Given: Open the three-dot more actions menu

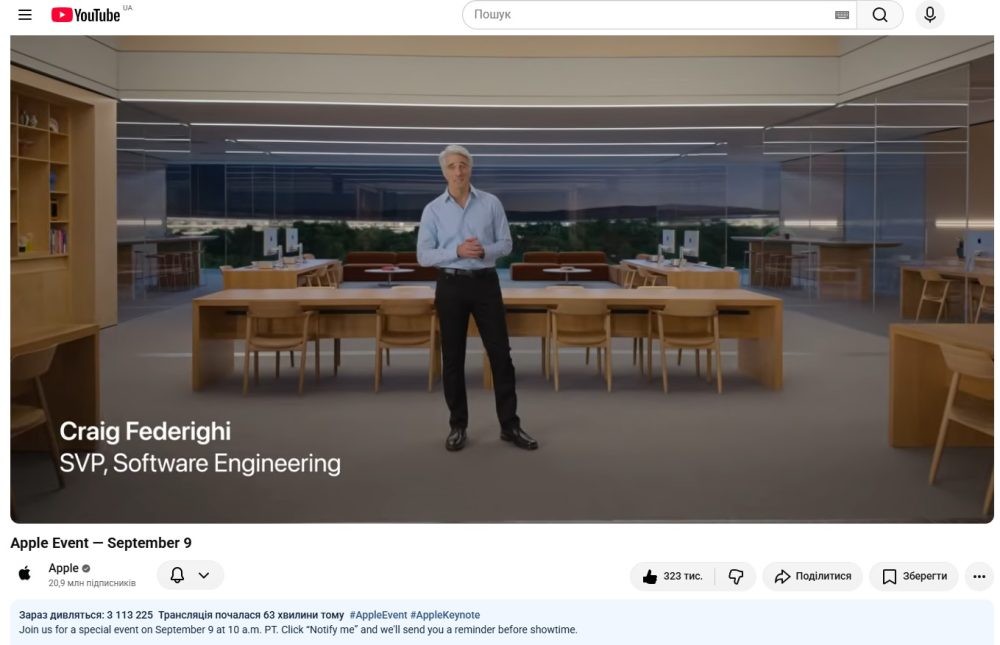Looking at the screenshot, I should 980,576.
